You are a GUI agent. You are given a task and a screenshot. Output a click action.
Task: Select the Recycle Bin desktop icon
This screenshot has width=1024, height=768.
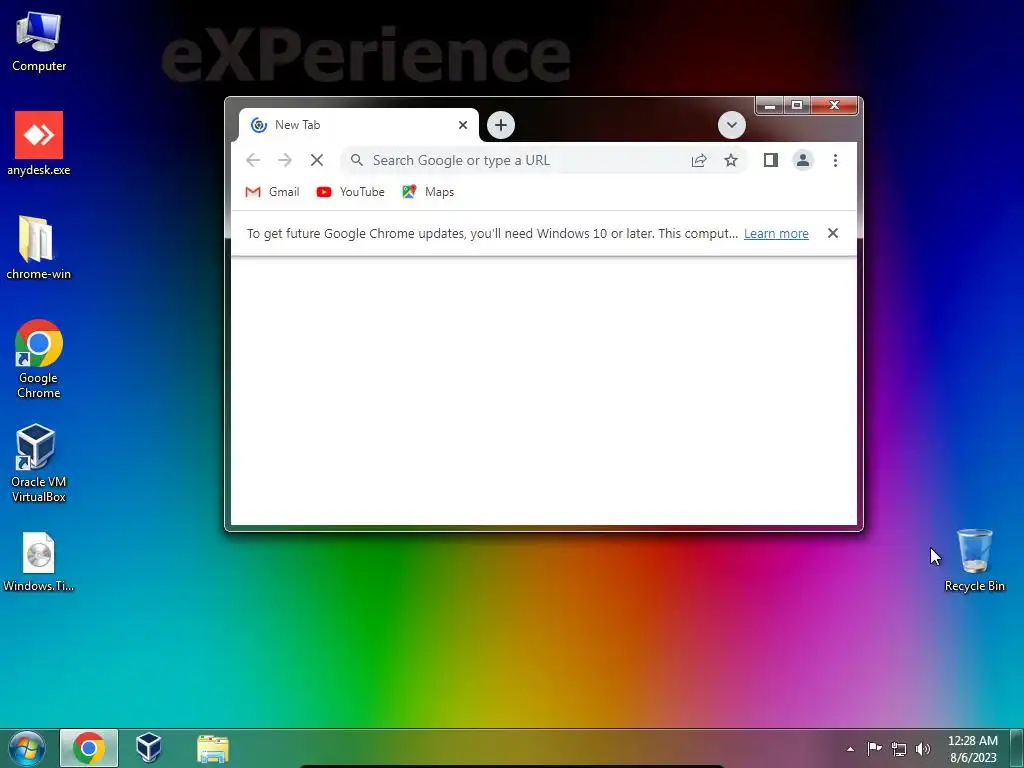pos(974,560)
